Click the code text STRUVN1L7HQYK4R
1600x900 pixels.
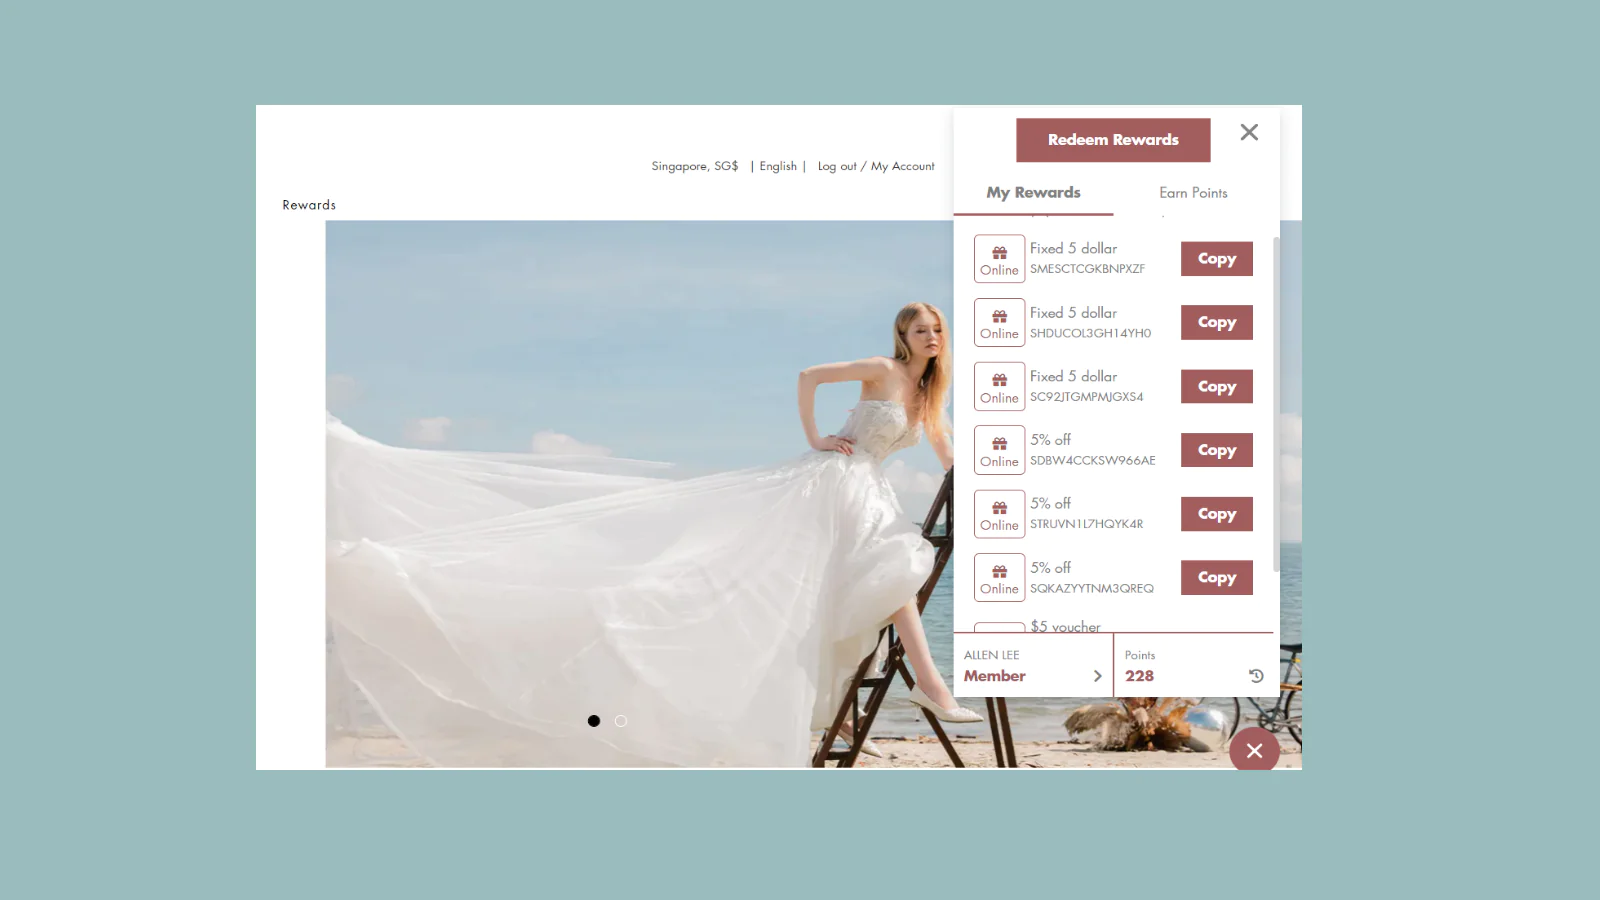coord(1087,524)
